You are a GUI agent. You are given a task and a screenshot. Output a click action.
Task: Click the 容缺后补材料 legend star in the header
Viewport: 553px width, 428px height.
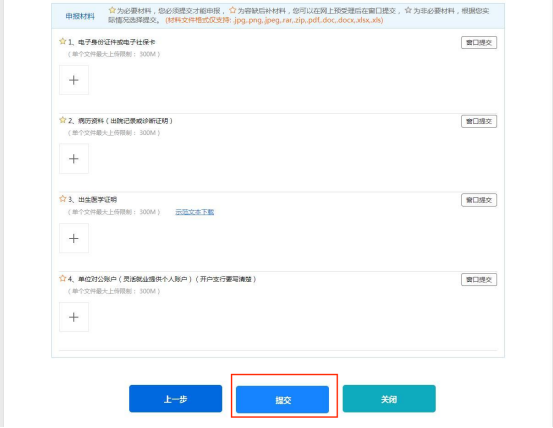[232, 10]
